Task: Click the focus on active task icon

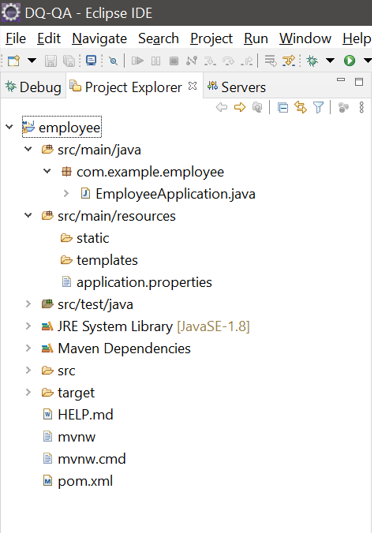Action: (x=343, y=108)
